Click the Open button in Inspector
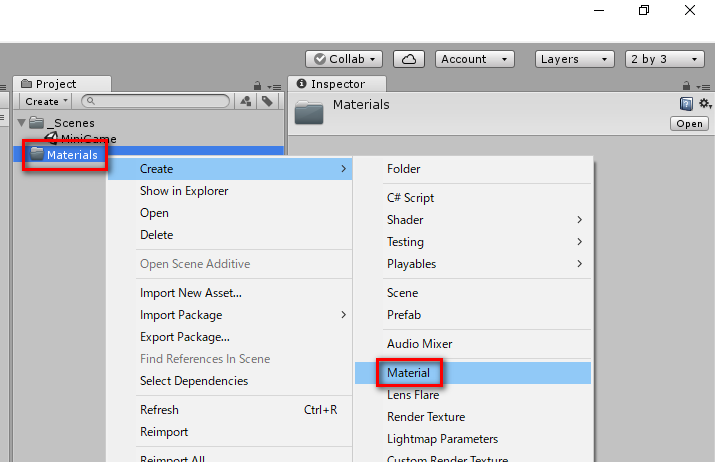The height and width of the screenshot is (462, 715). click(689, 124)
